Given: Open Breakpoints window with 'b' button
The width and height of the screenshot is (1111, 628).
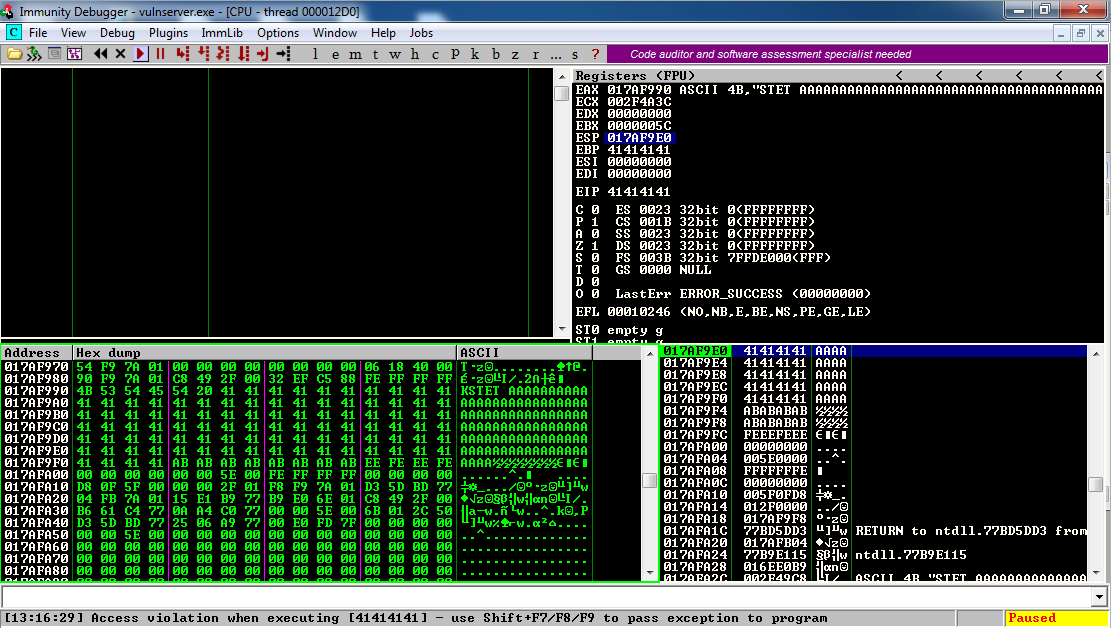Looking at the screenshot, I should click(x=495, y=54).
